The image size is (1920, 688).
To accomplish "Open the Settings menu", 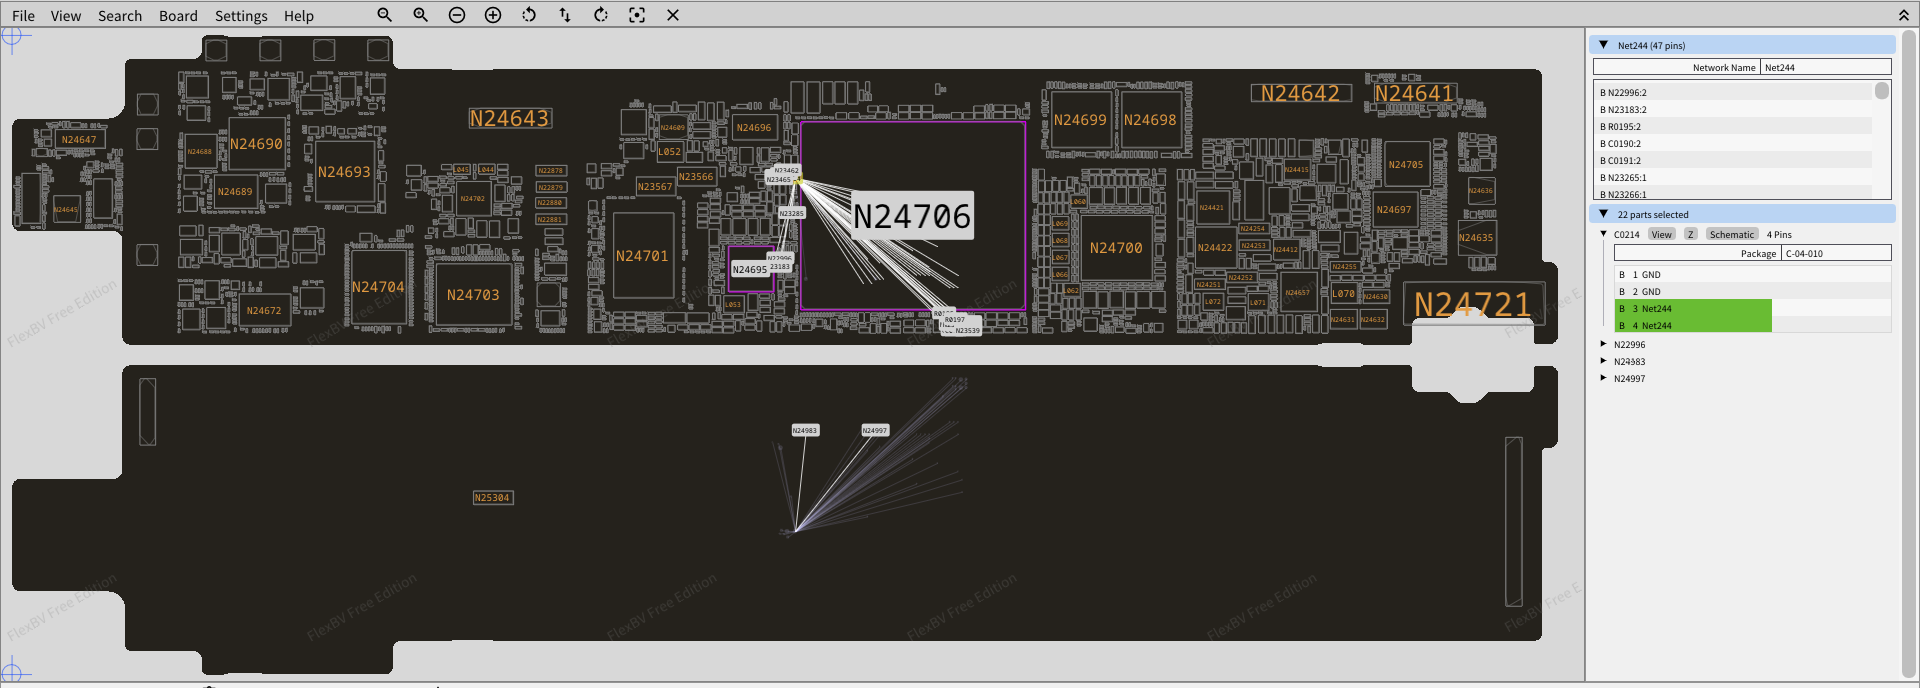I will [241, 16].
